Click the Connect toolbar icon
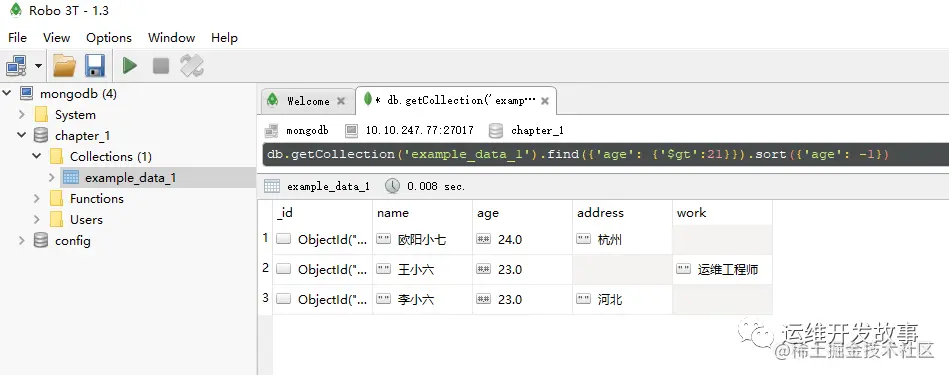Image resolution: width=949 pixels, height=375 pixels. click(16, 65)
